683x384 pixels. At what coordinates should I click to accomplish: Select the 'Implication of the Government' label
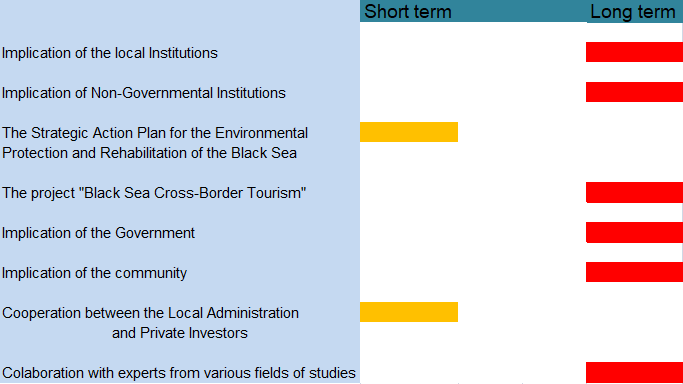pyautogui.click(x=98, y=233)
